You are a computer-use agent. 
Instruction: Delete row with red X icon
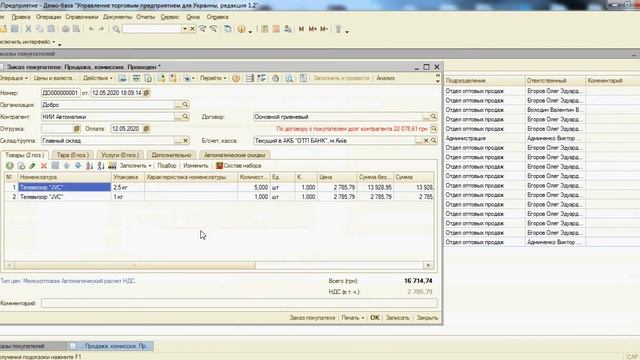[44, 166]
